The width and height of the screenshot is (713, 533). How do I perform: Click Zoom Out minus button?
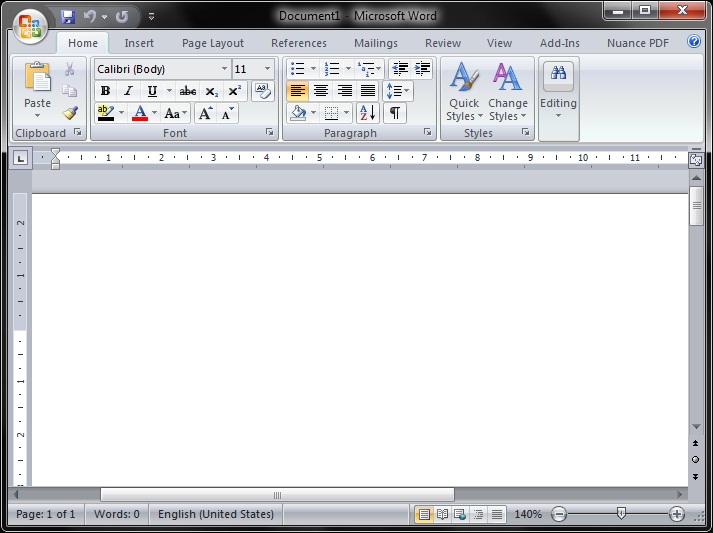tap(558, 514)
